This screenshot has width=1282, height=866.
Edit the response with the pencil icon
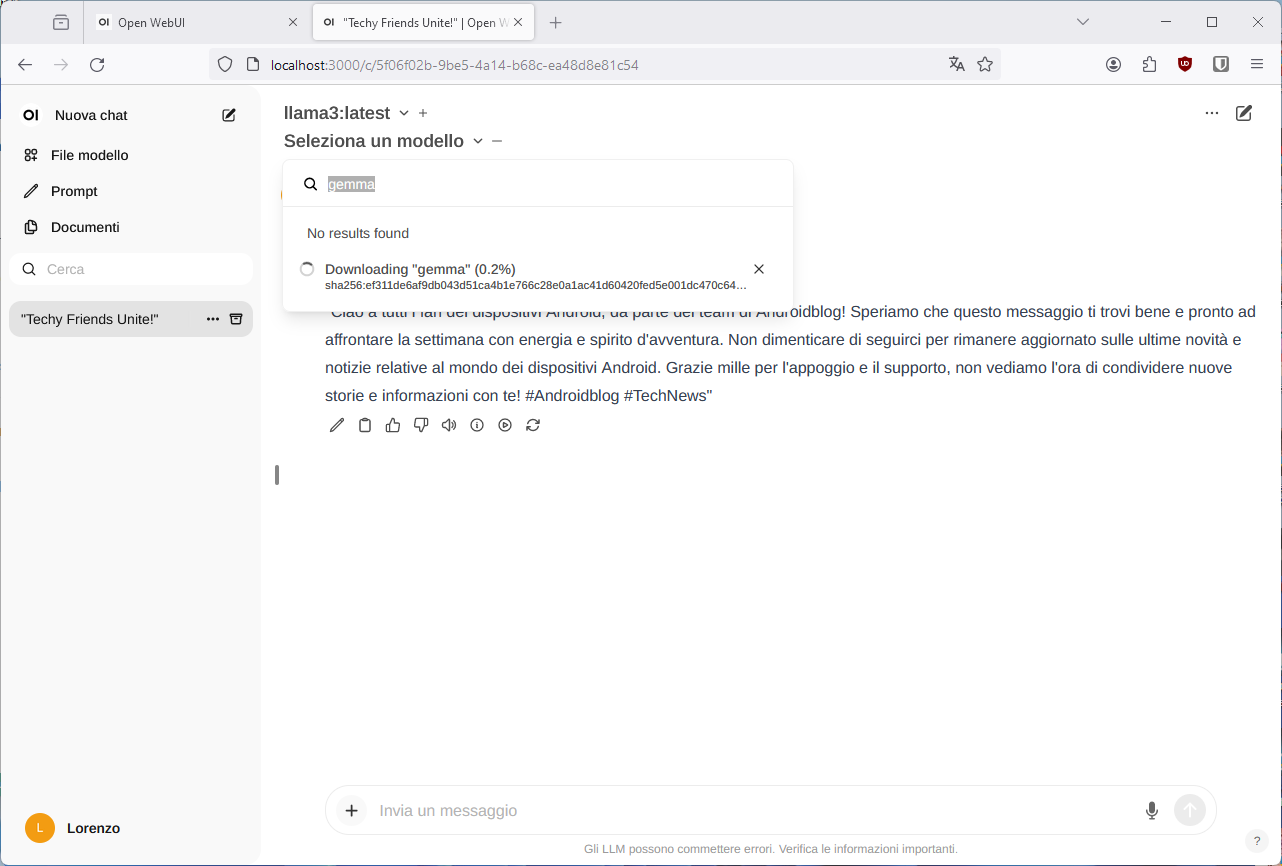point(337,425)
